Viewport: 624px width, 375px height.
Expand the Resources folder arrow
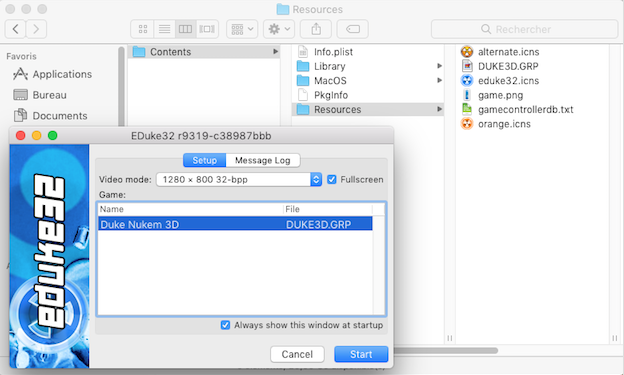point(439,109)
